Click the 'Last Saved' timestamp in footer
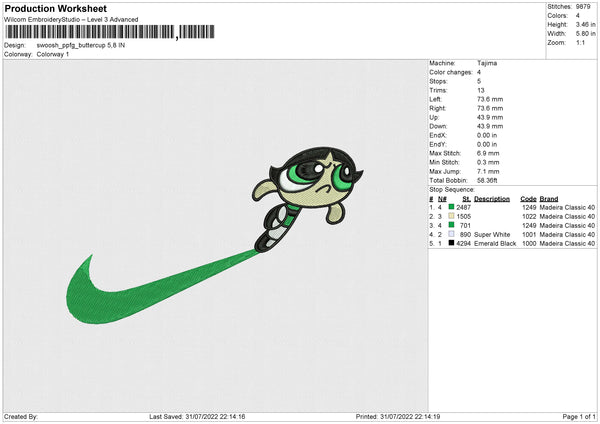The image size is (600, 424). click(197, 416)
